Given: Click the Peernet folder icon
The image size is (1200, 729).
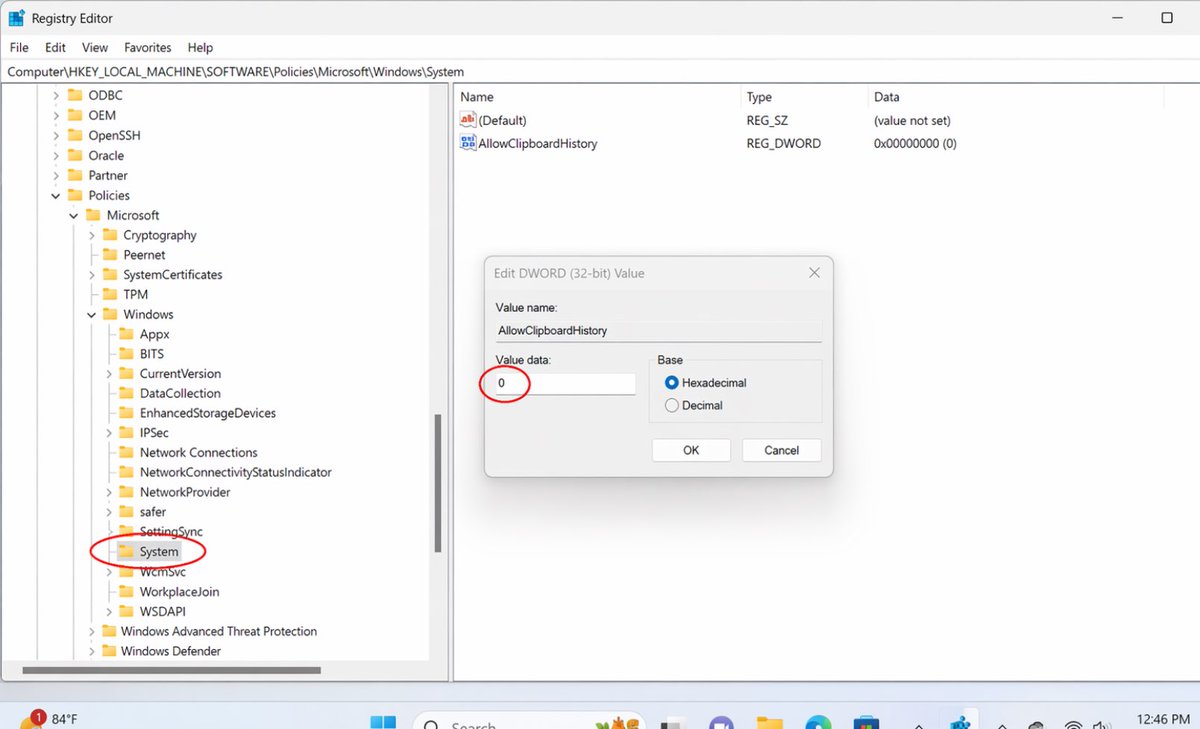Looking at the screenshot, I should (x=110, y=255).
